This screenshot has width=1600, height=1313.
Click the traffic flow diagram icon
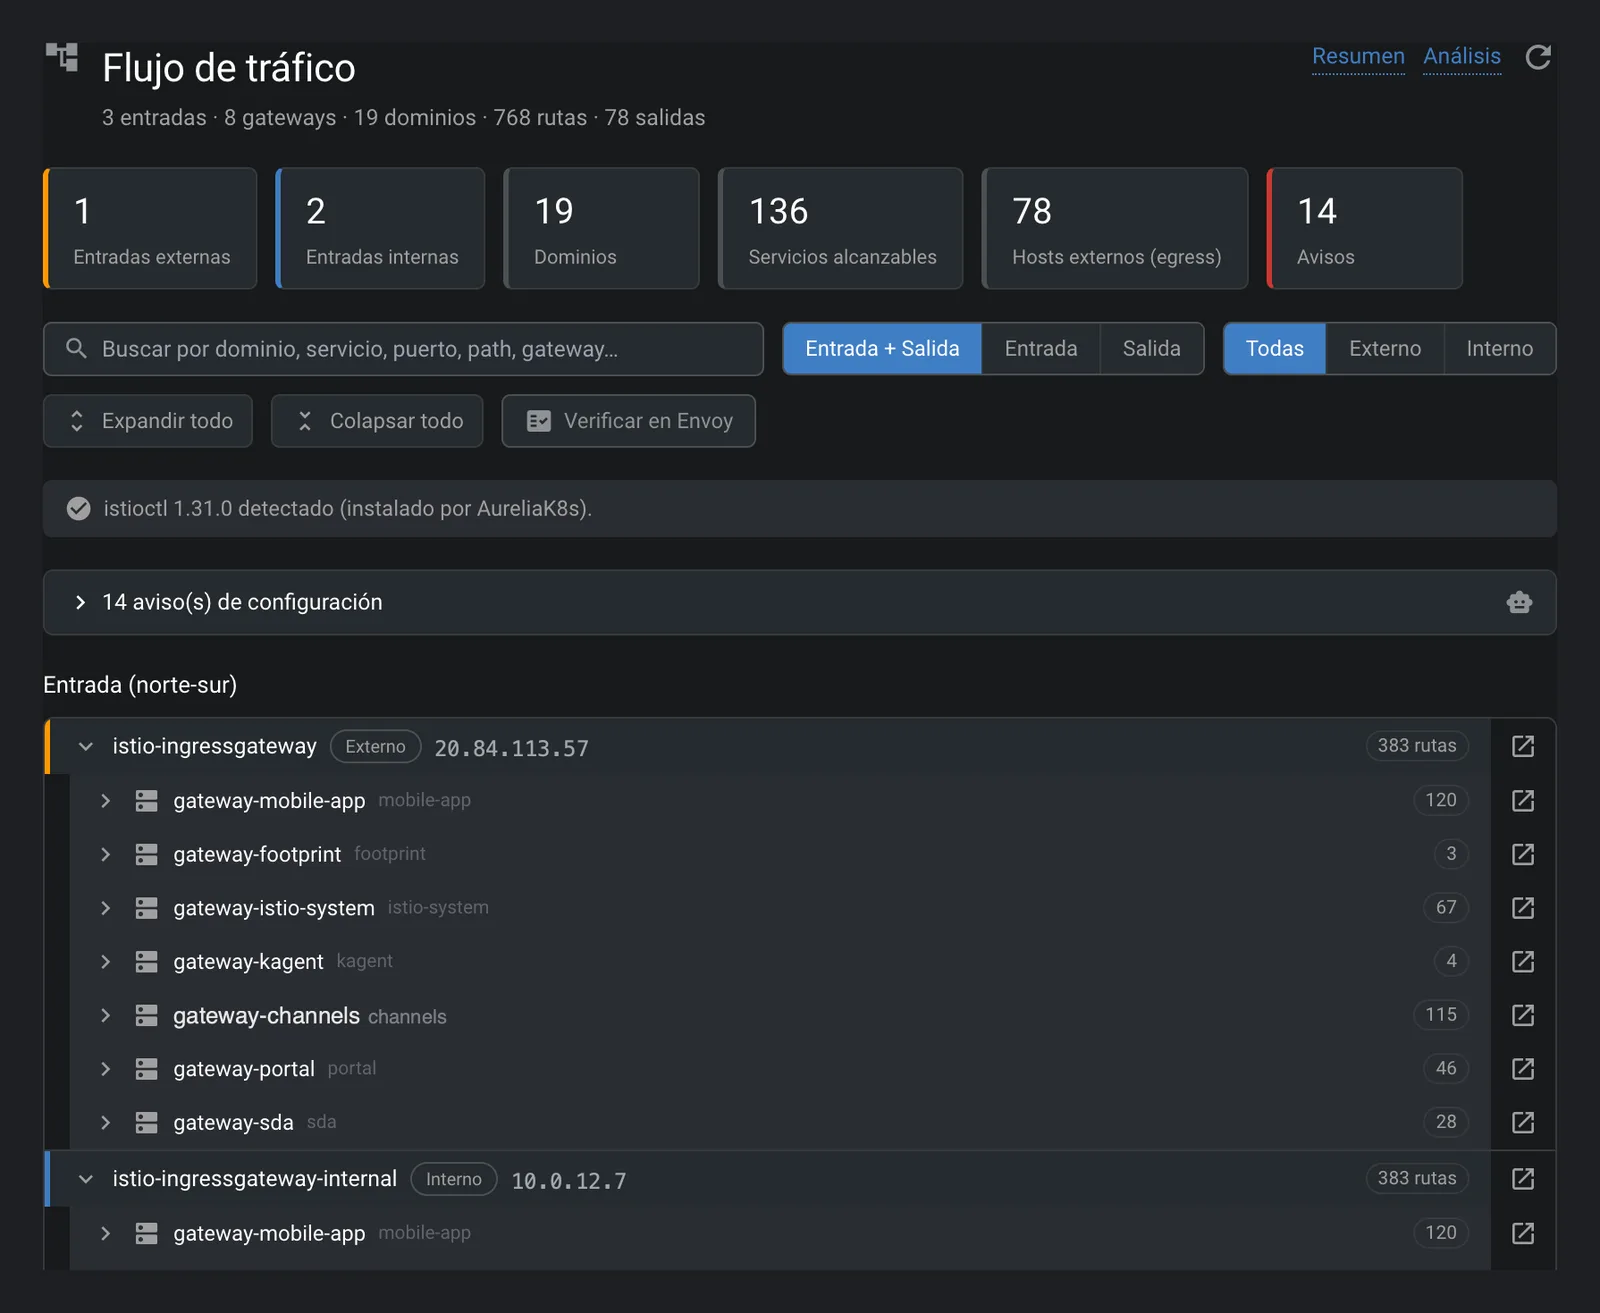pos(62,57)
